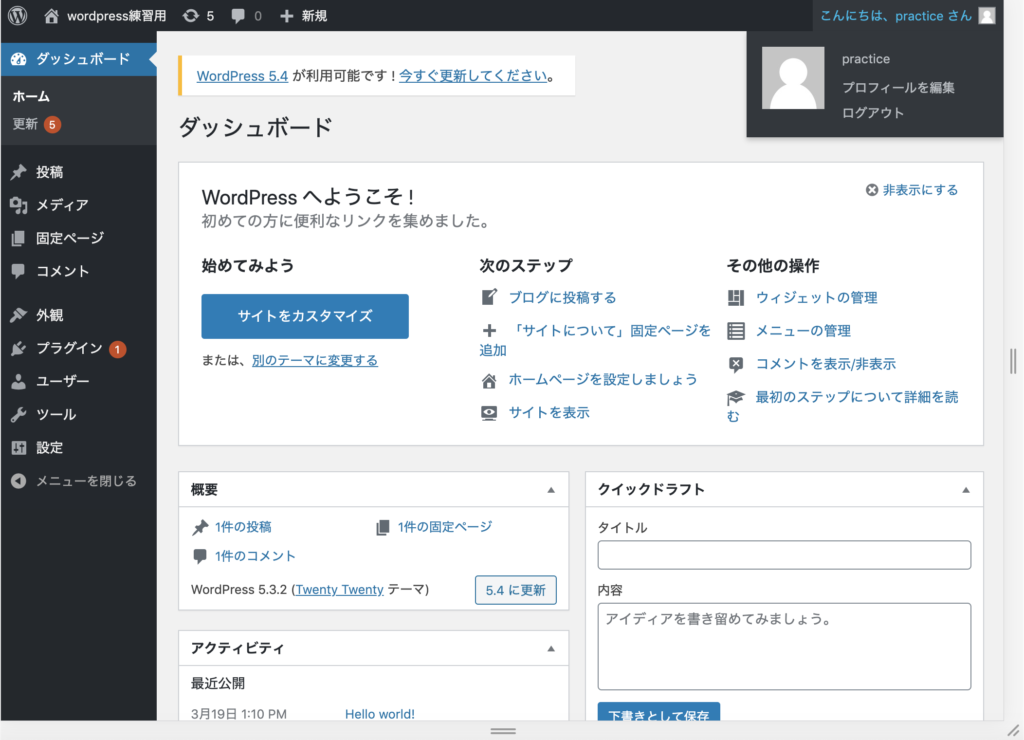The height and width of the screenshot is (740, 1024).
Task: Open the 投稿 menu in sidebar
Action: (x=50, y=172)
